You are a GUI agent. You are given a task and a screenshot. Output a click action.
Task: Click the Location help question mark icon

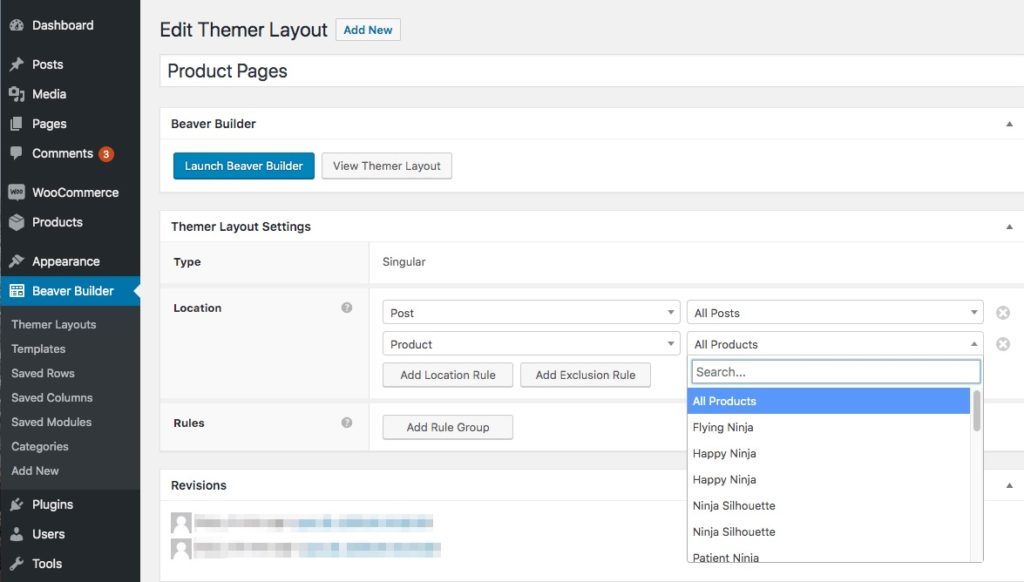point(348,308)
